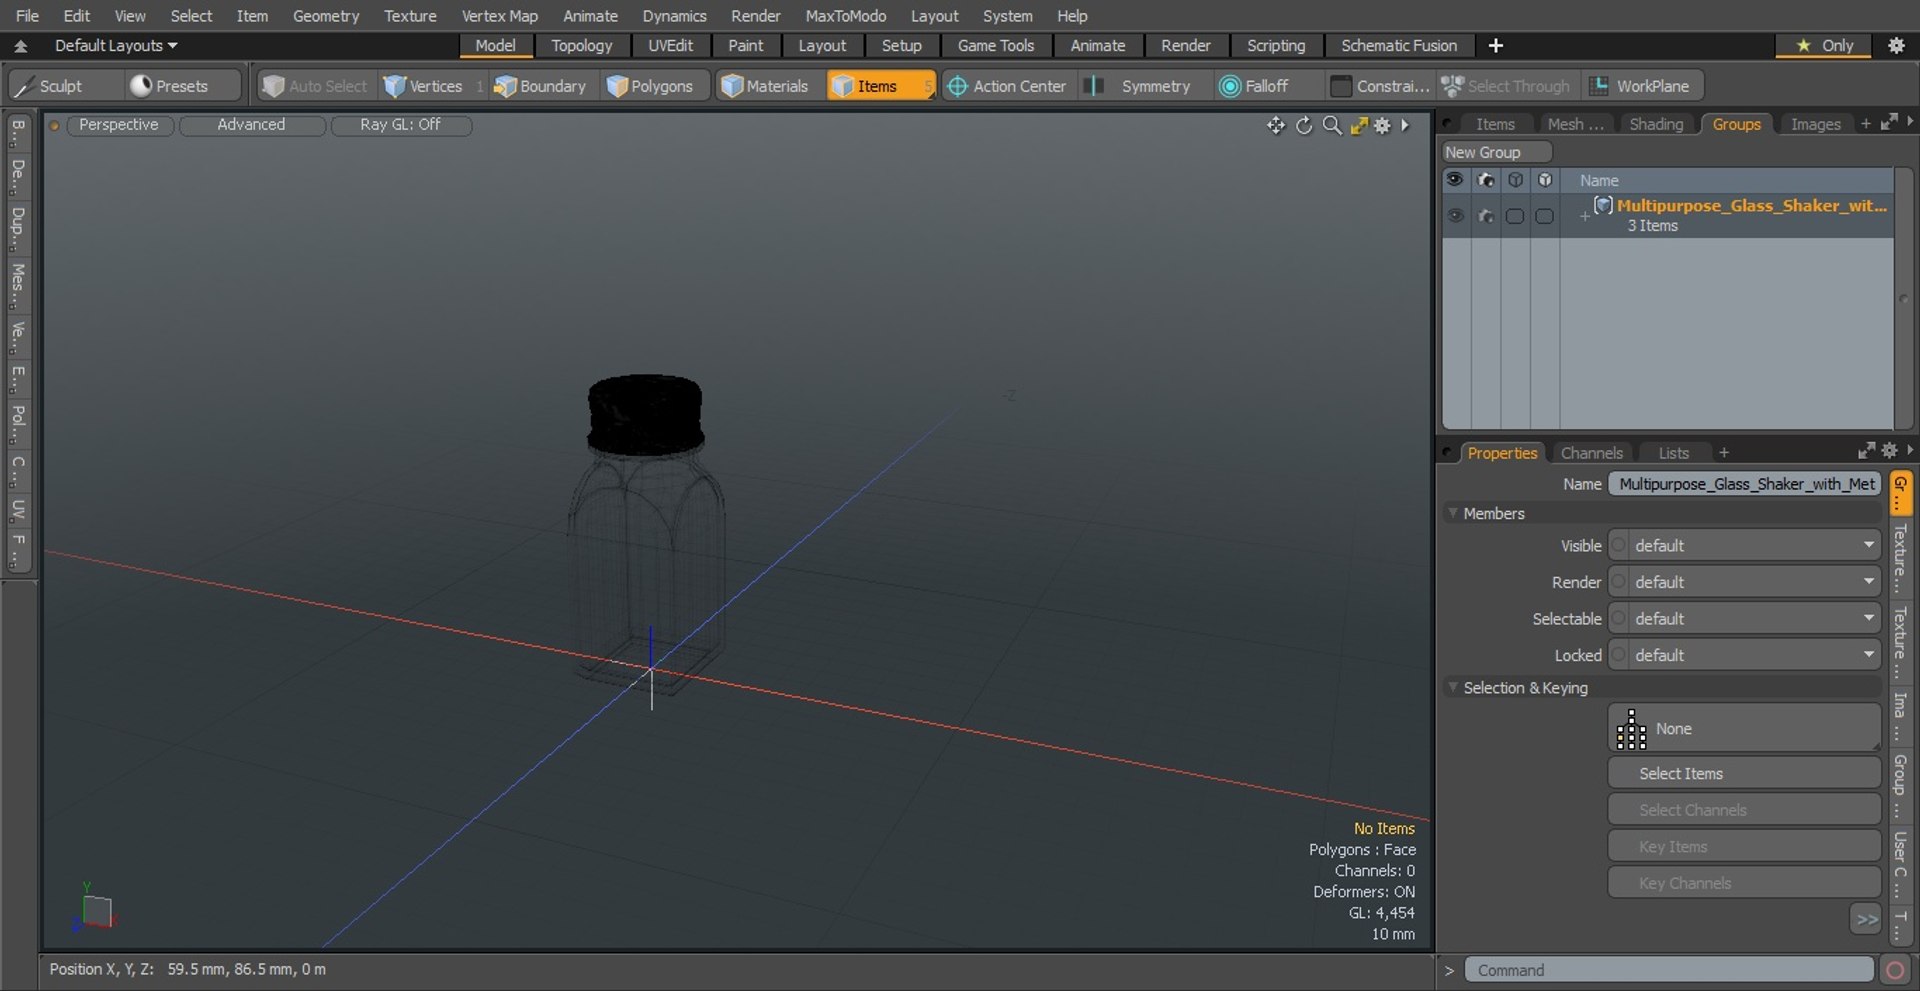Expand the Properties panel to full size
This screenshot has height=991, width=1920.
point(1866,451)
